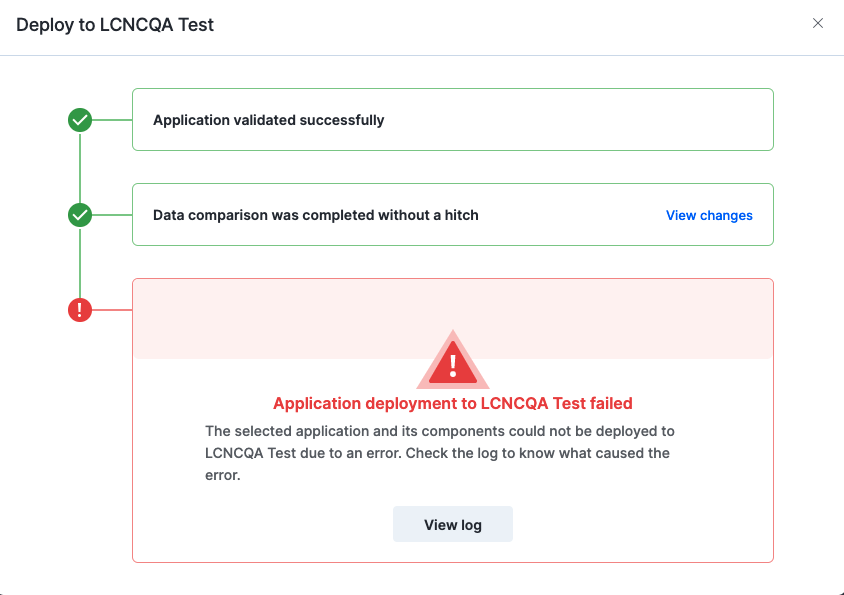Click the red Application deployment failed heading

pyautogui.click(x=453, y=403)
